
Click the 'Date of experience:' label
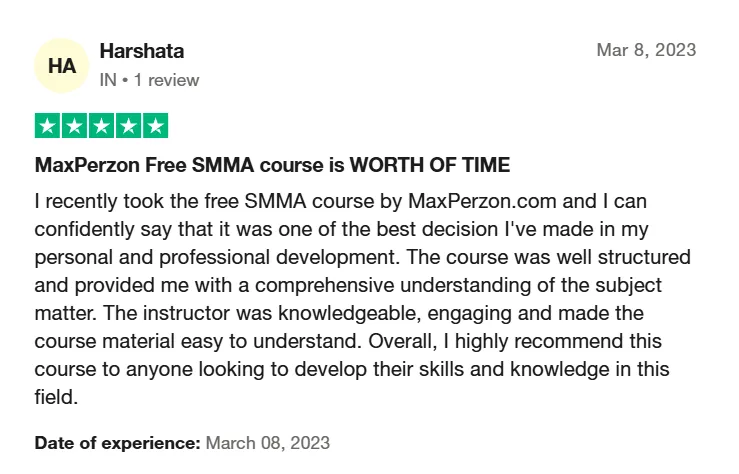(118, 443)
